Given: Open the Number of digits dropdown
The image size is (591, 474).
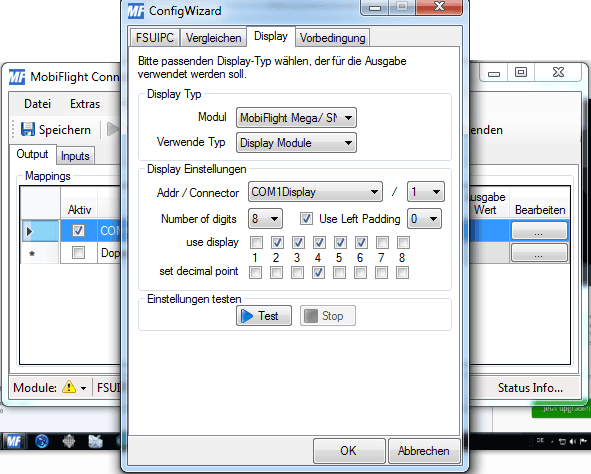Looking at the screenshot, I should (265, 219).
